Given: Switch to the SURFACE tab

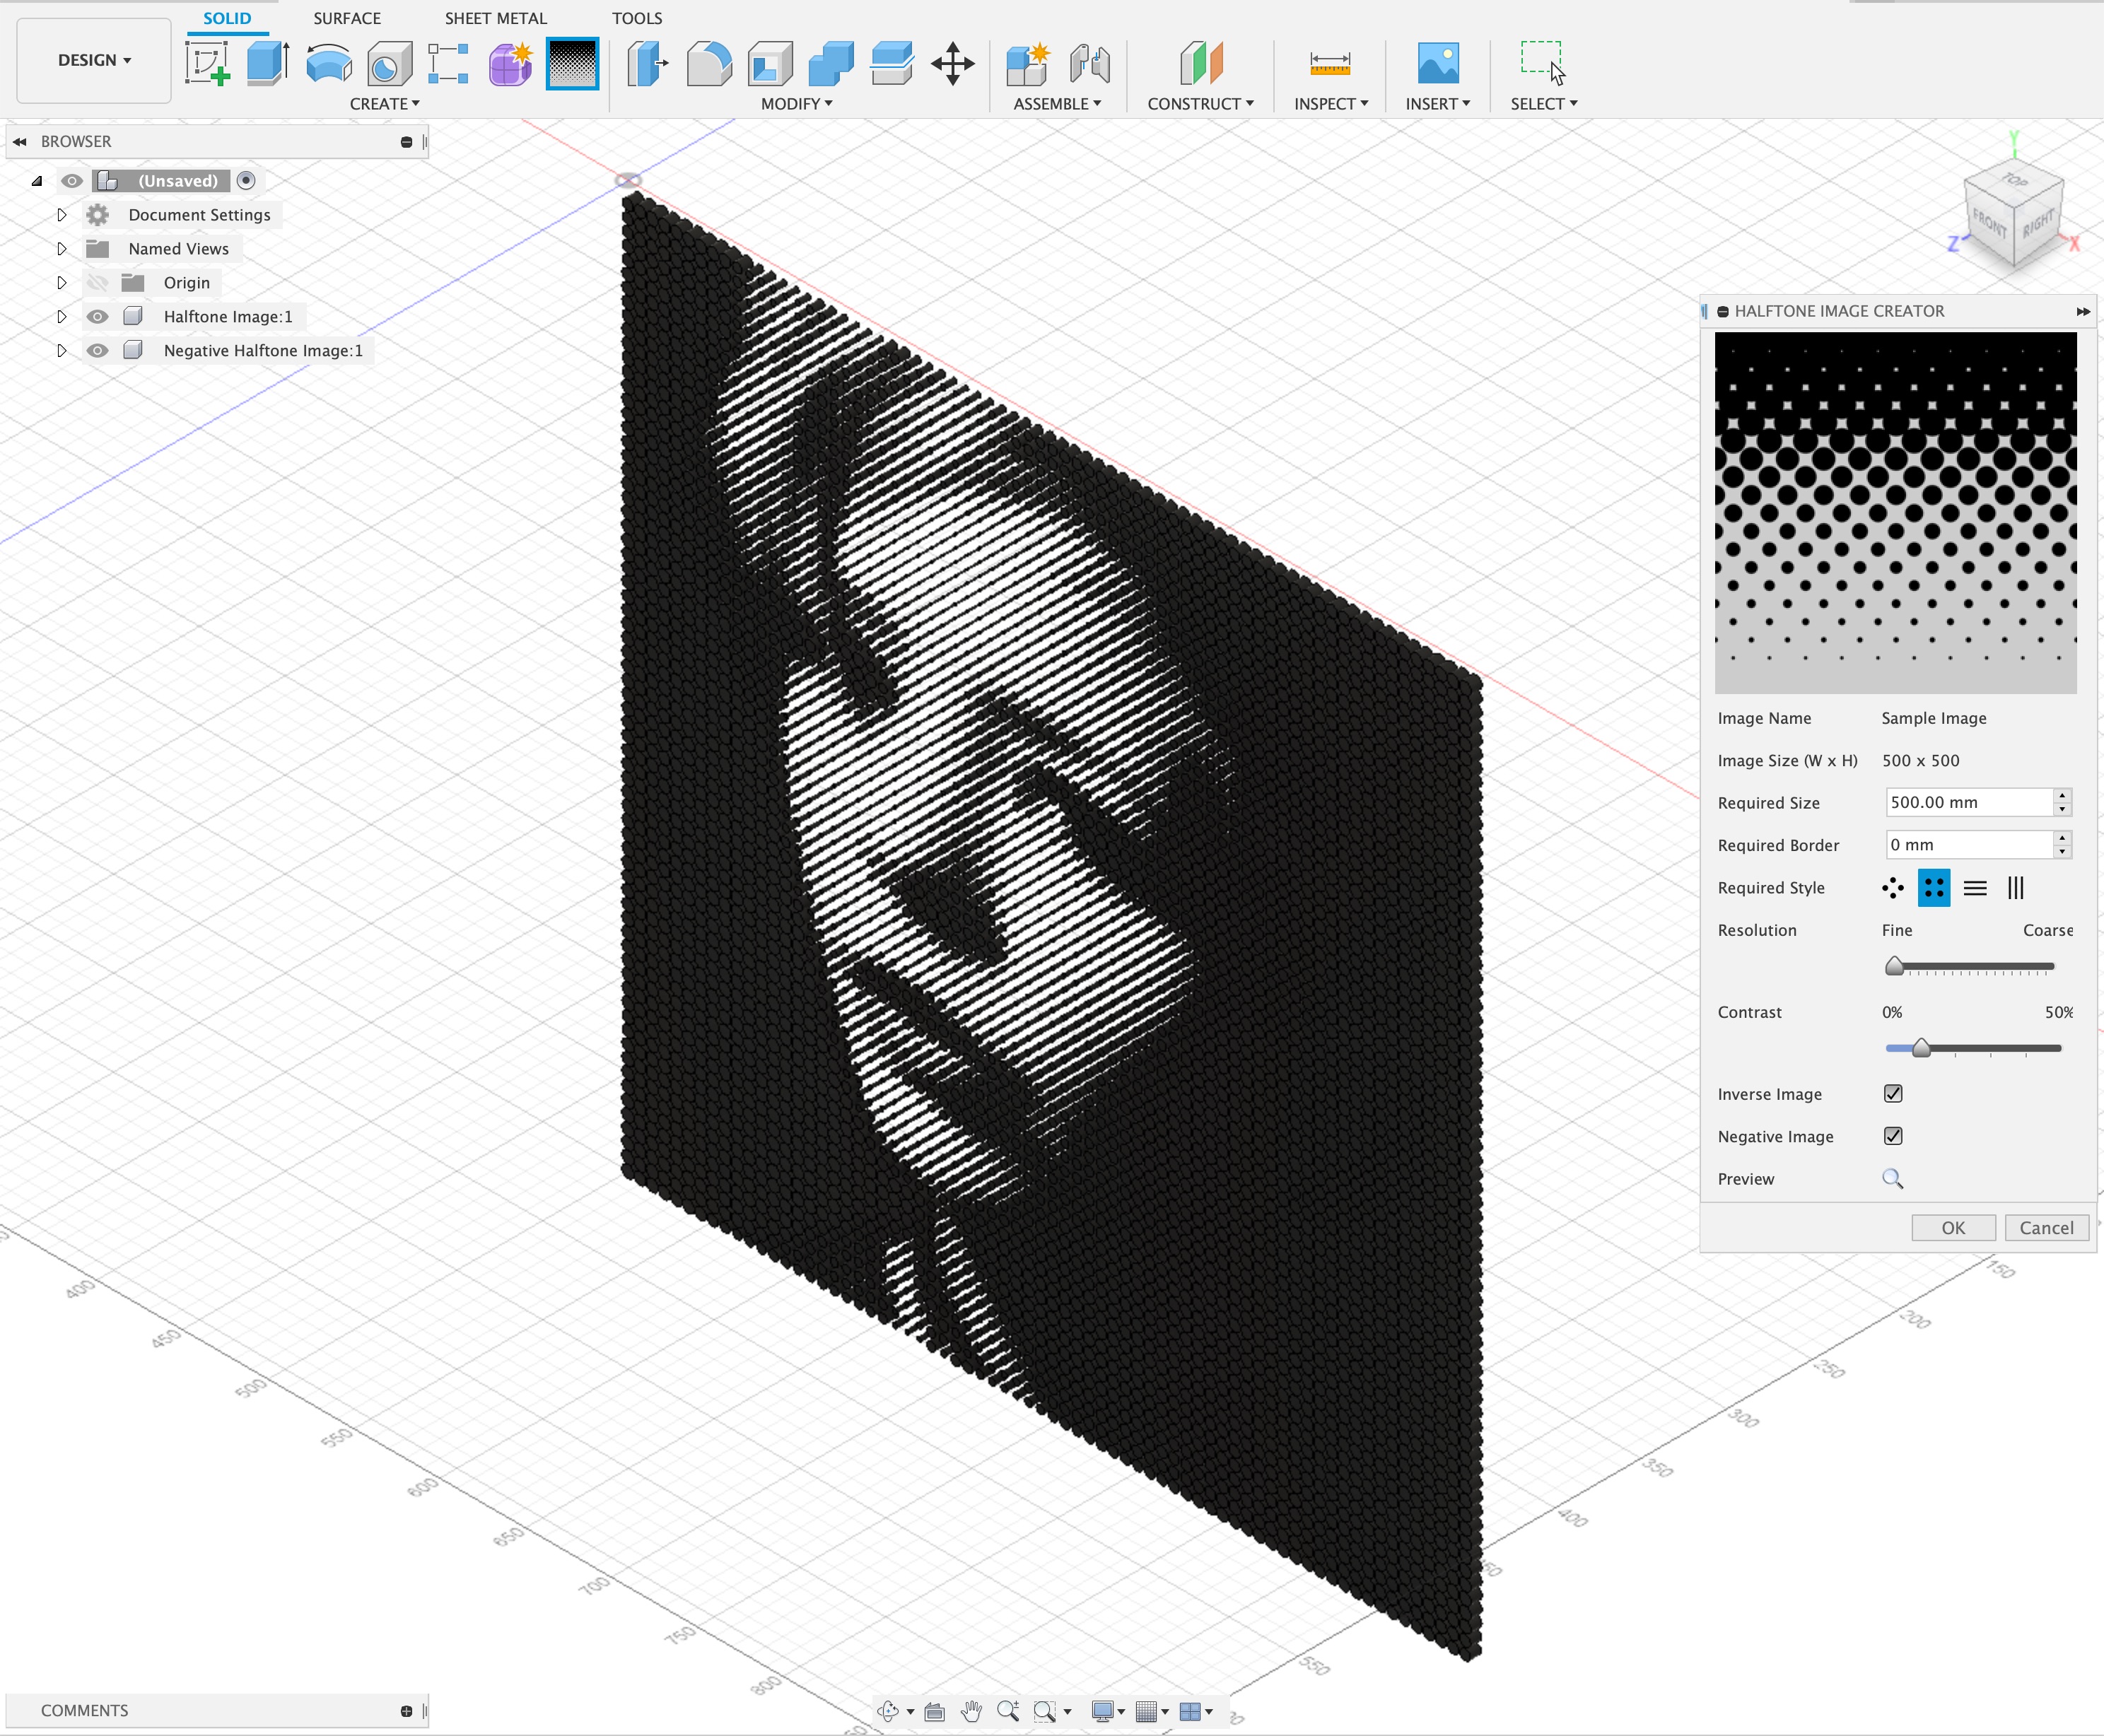Looking at the screenshot, I should 346,18.
